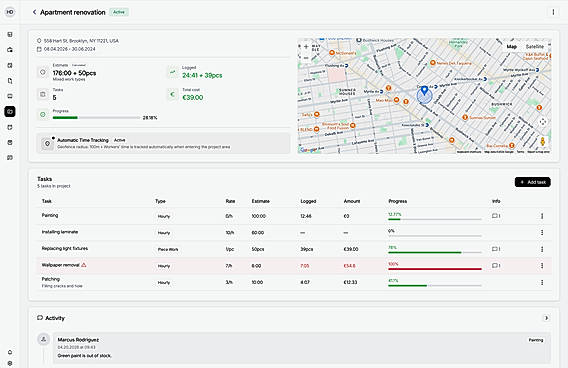568x368 pixels.
Task: Open the monitor screen icon in the sidebar
Action: [x=10, y=96]
